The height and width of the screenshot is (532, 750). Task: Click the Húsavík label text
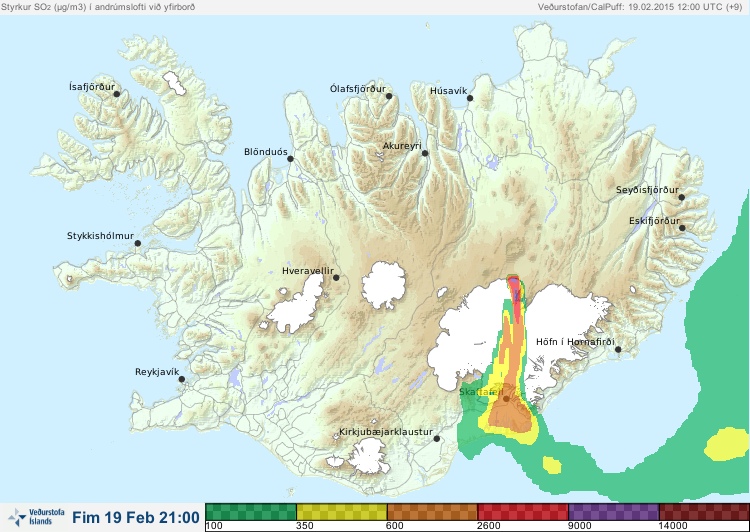448,91
